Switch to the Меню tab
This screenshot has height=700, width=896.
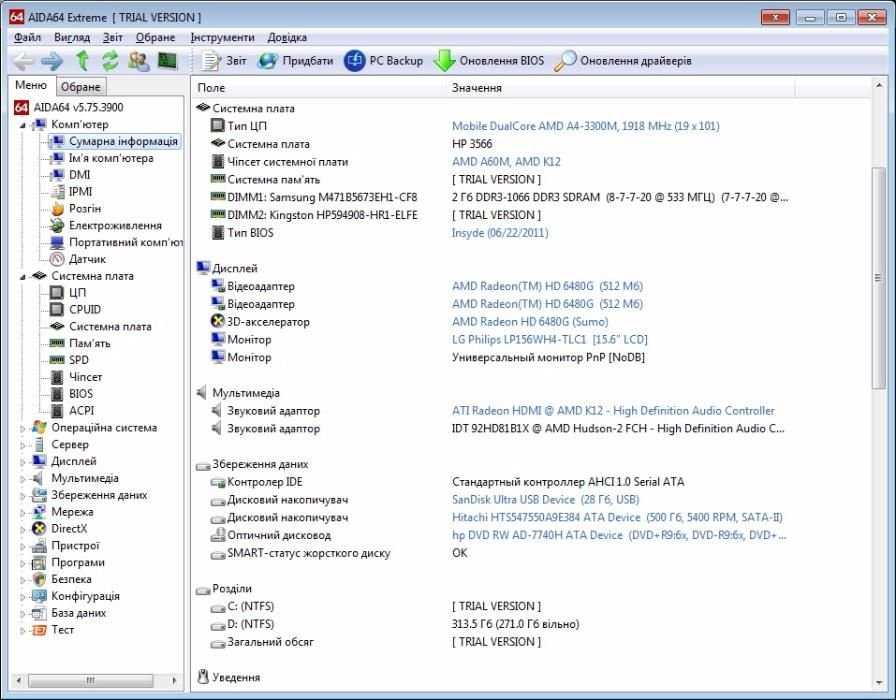click(x=31, y=85)
